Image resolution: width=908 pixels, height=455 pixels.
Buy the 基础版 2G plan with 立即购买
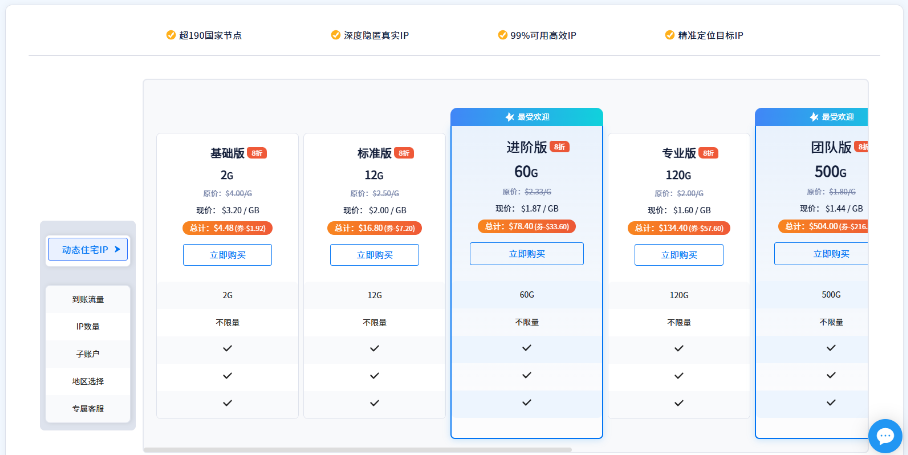[227, 255]
